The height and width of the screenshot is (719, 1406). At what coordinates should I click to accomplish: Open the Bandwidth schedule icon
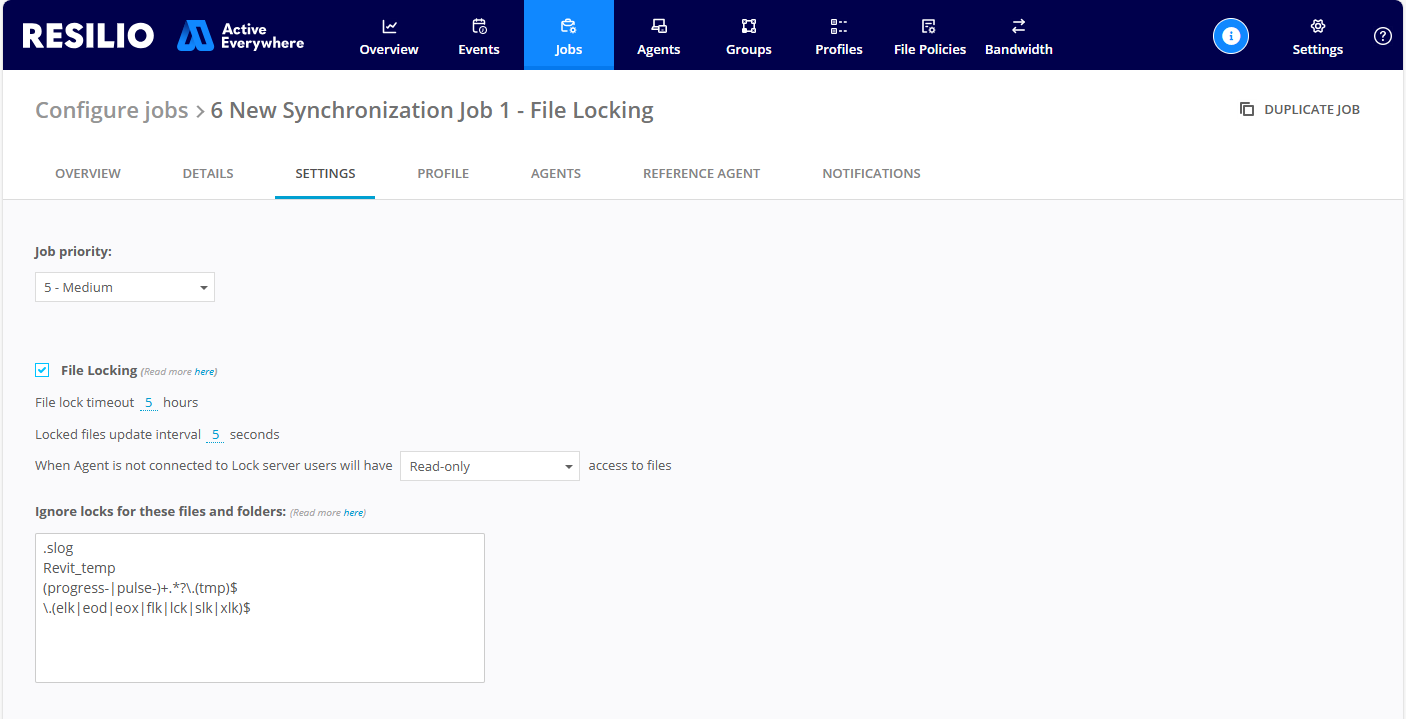[1019, 24]
